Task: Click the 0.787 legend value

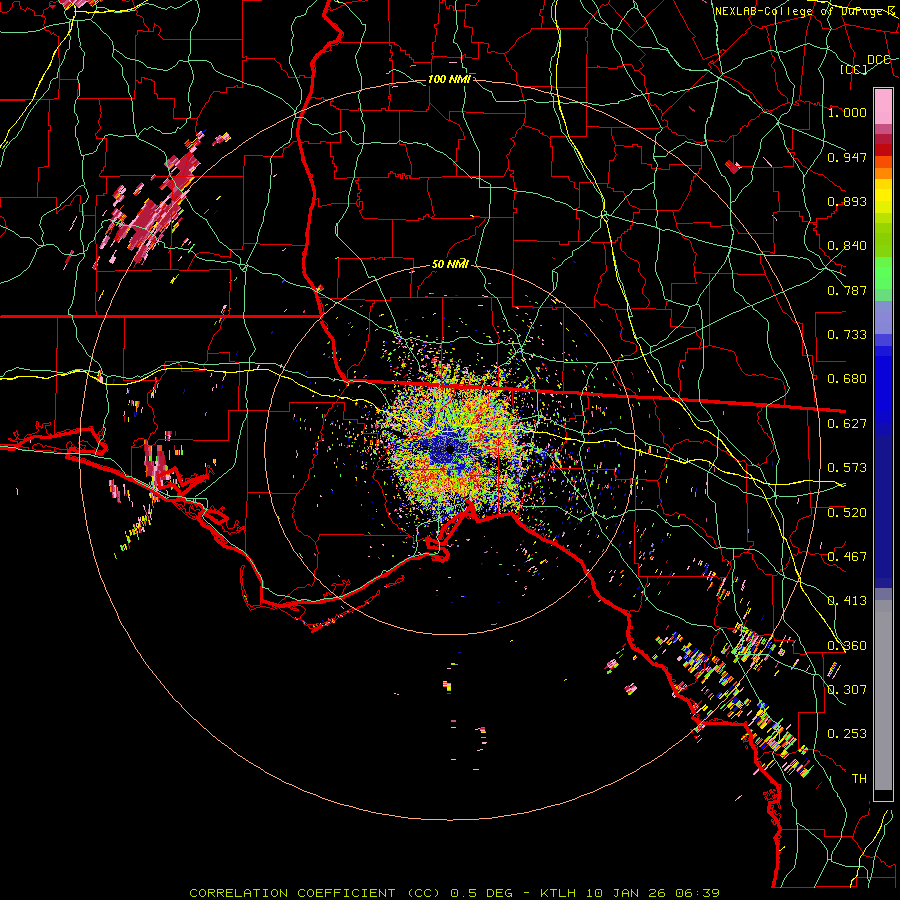Action: click(847, 290)
